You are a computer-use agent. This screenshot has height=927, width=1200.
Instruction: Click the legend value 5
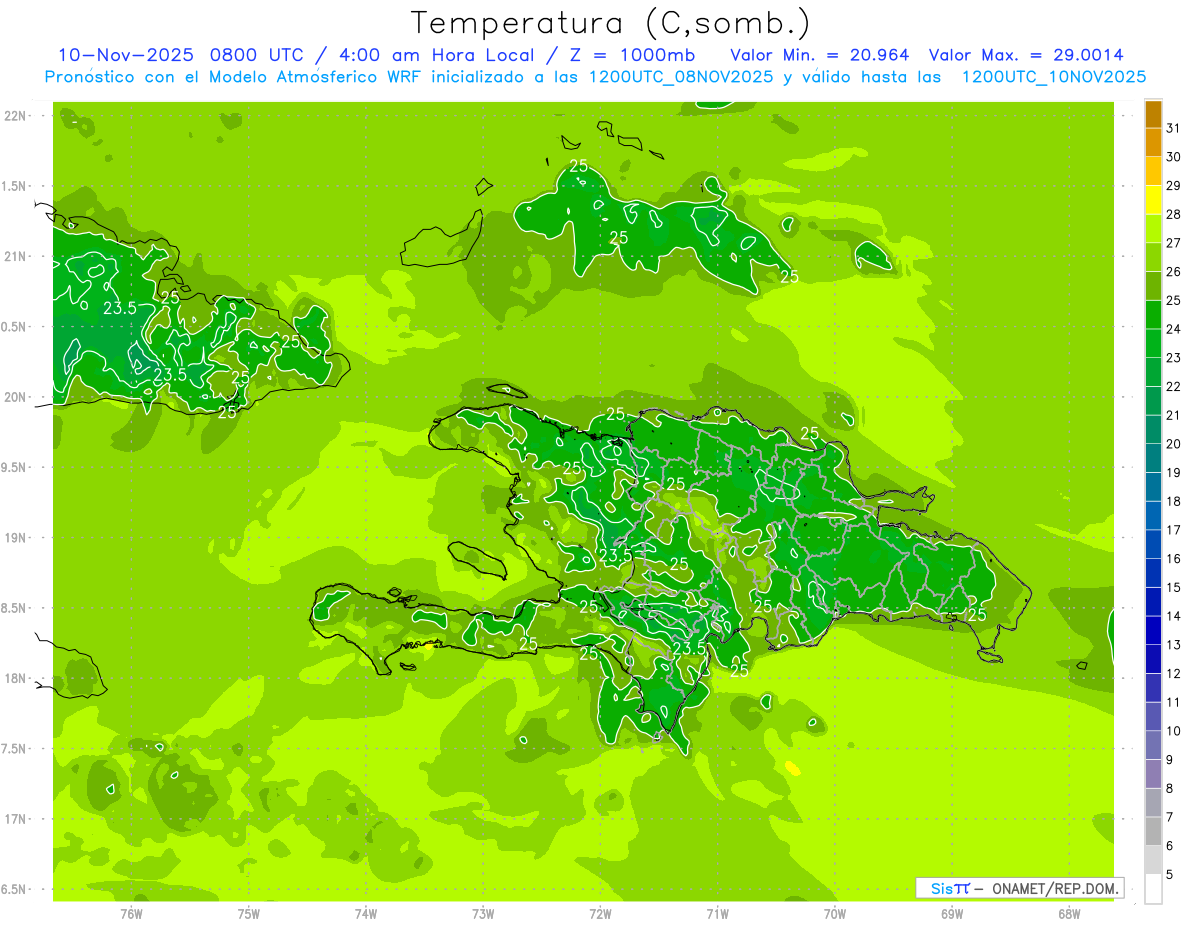[x=1170, y=874]
